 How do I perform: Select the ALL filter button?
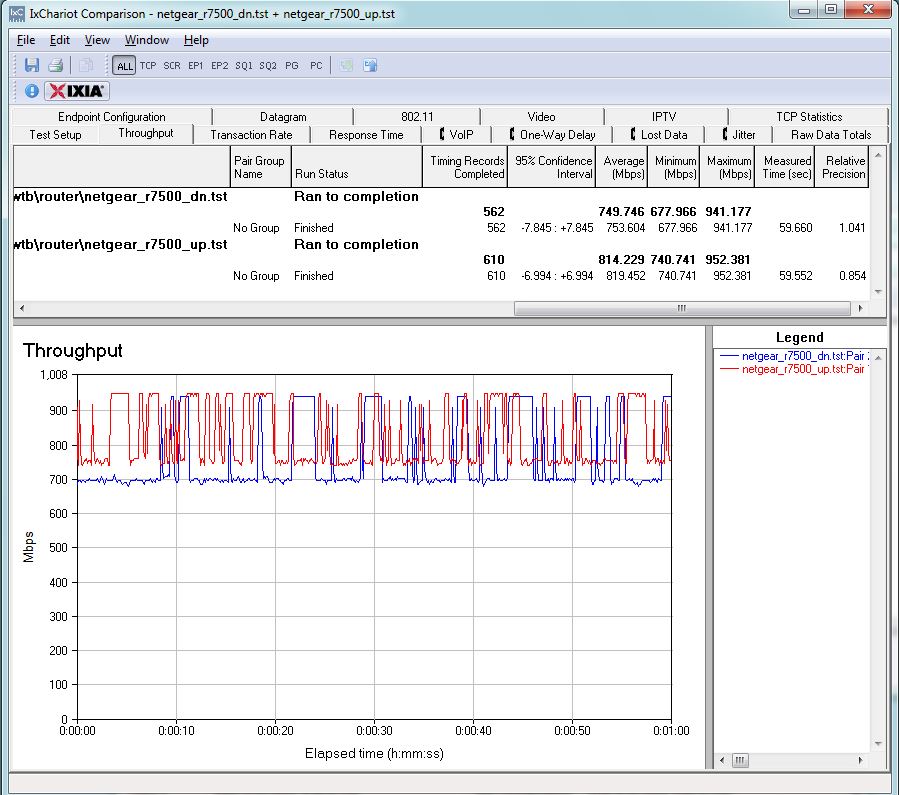124,66
